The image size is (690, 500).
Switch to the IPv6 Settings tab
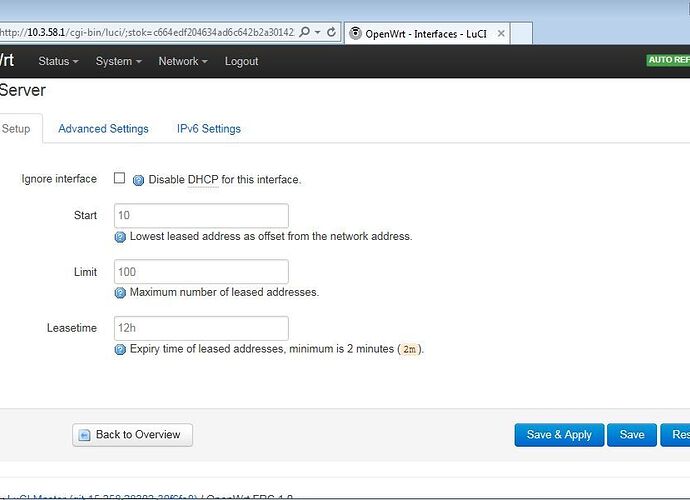click(x=209, y=129)
